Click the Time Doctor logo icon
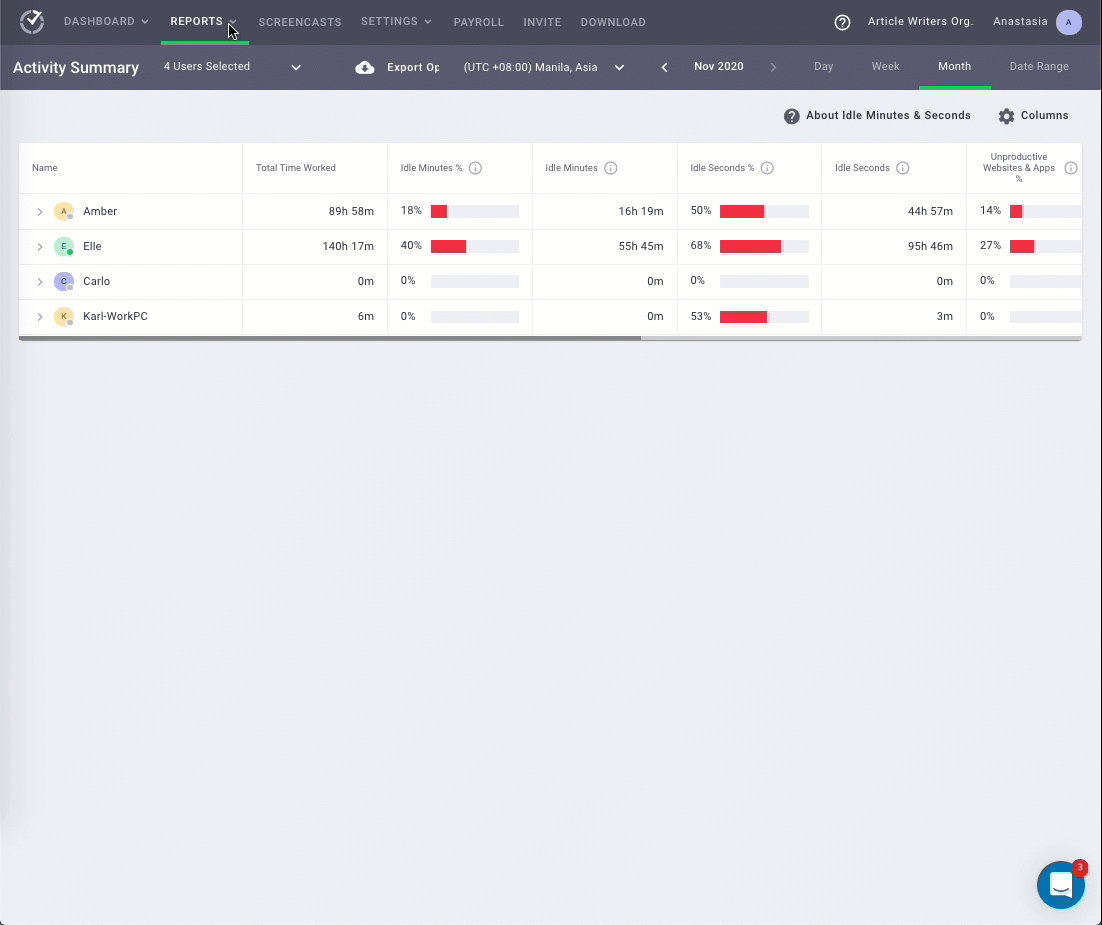The height and width of the screenshot is (925, 1102). pos(32,22)
